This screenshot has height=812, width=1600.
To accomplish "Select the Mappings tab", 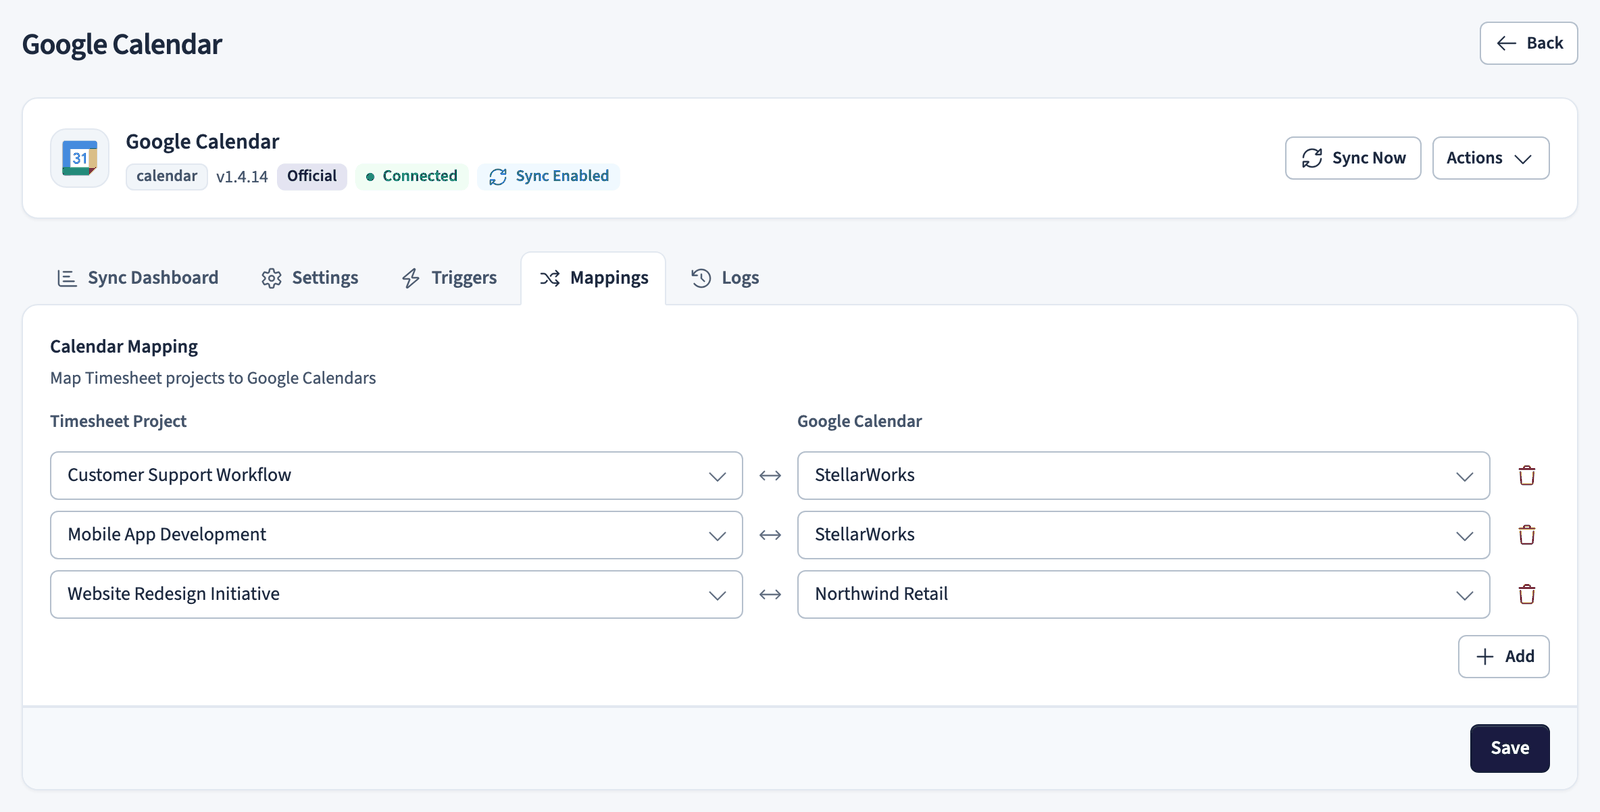I will (x=593, y=278).
